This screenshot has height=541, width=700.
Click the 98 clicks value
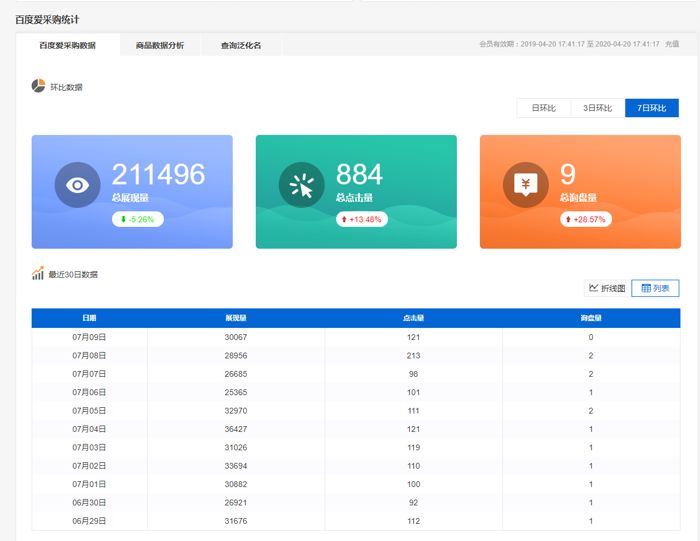pyautogui.click(x=413, y=374)
